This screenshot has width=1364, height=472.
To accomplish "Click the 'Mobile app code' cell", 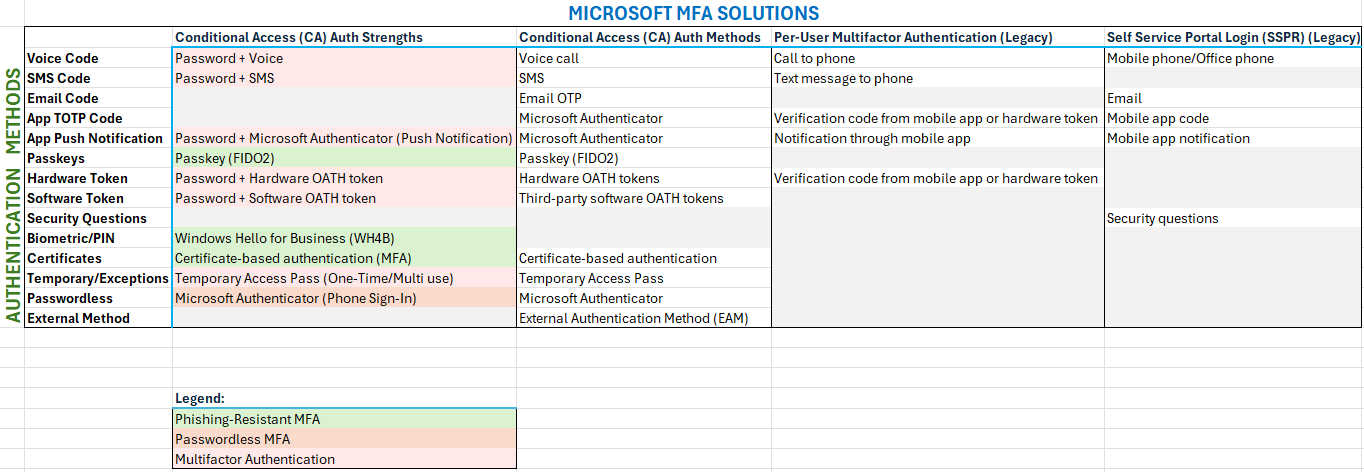I will [1233, 118].
